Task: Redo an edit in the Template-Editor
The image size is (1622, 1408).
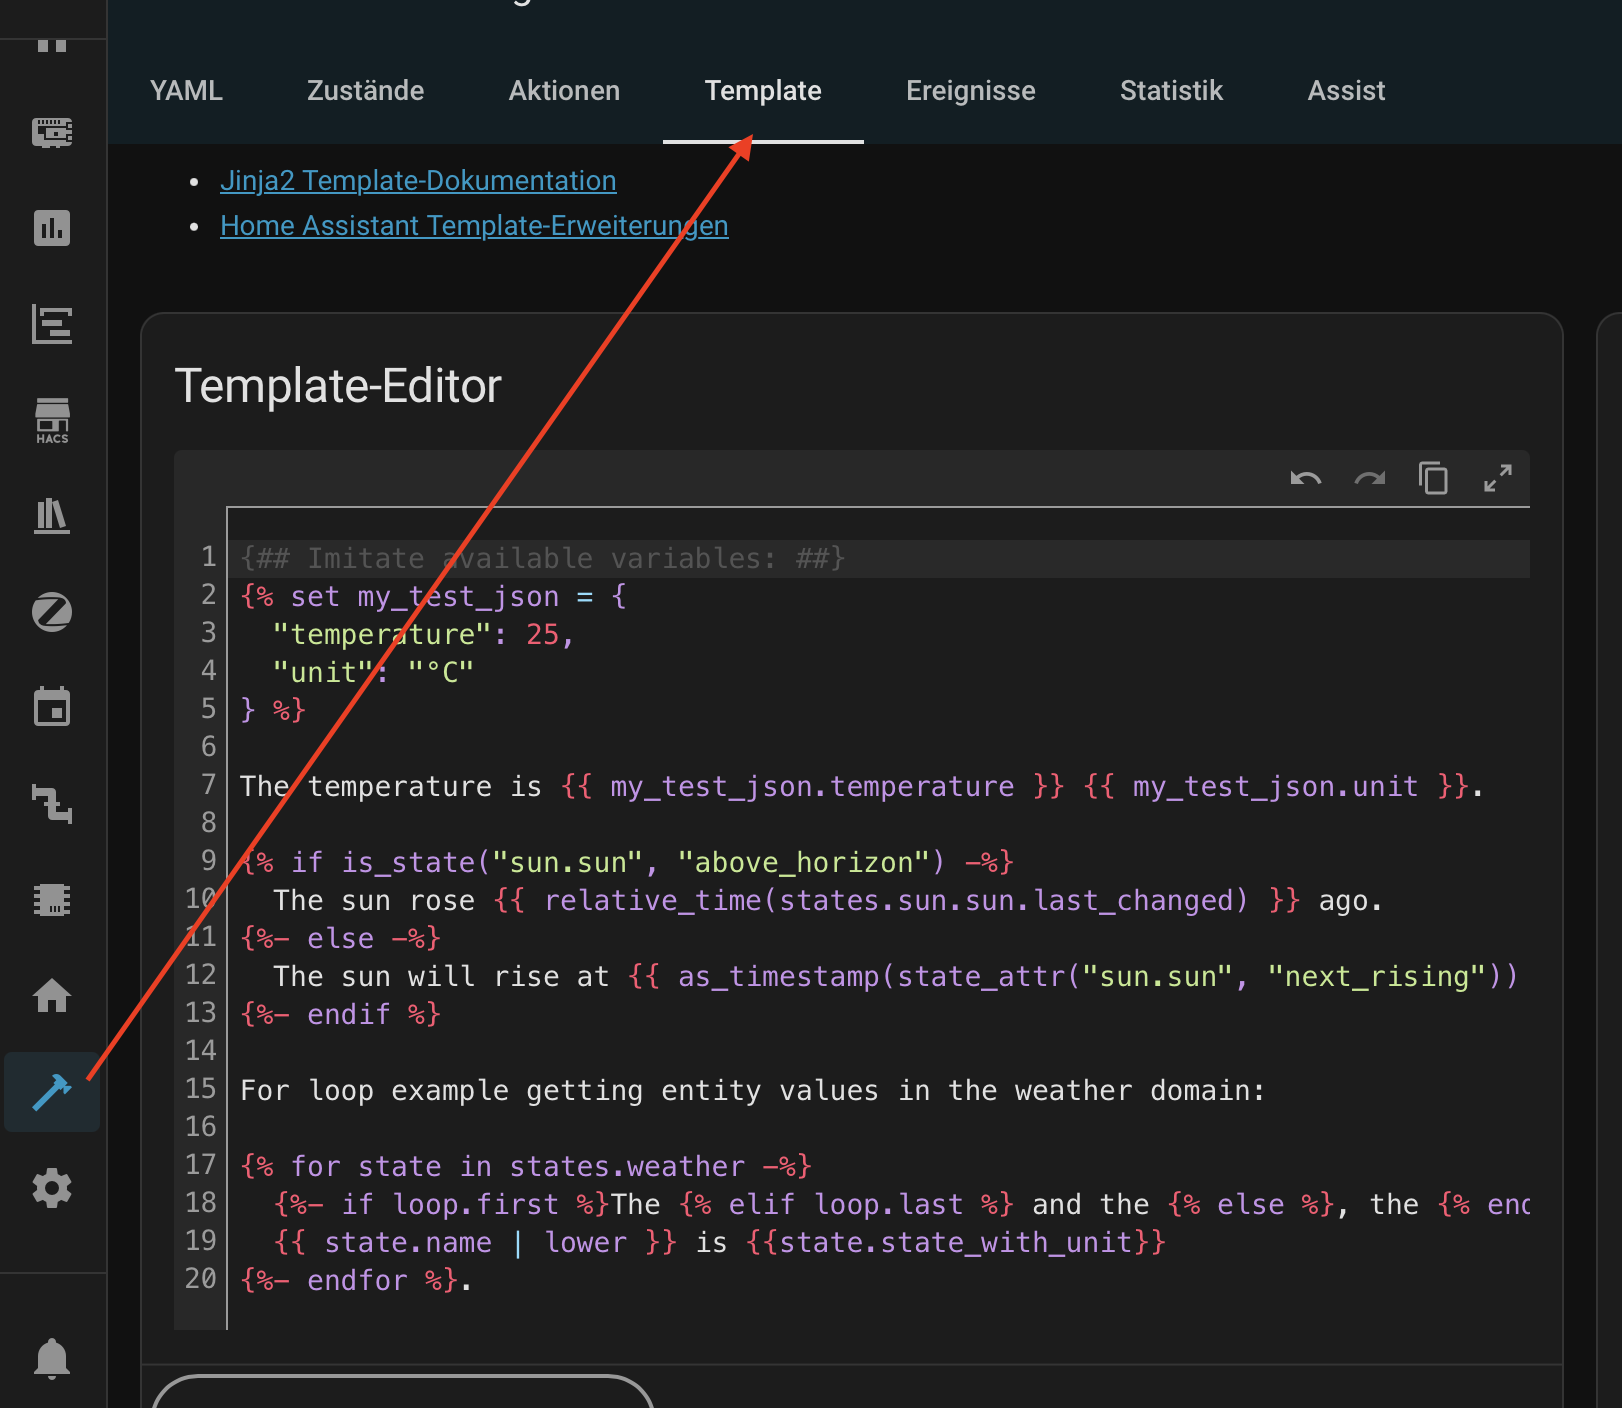Action: tap(1370, 479)
